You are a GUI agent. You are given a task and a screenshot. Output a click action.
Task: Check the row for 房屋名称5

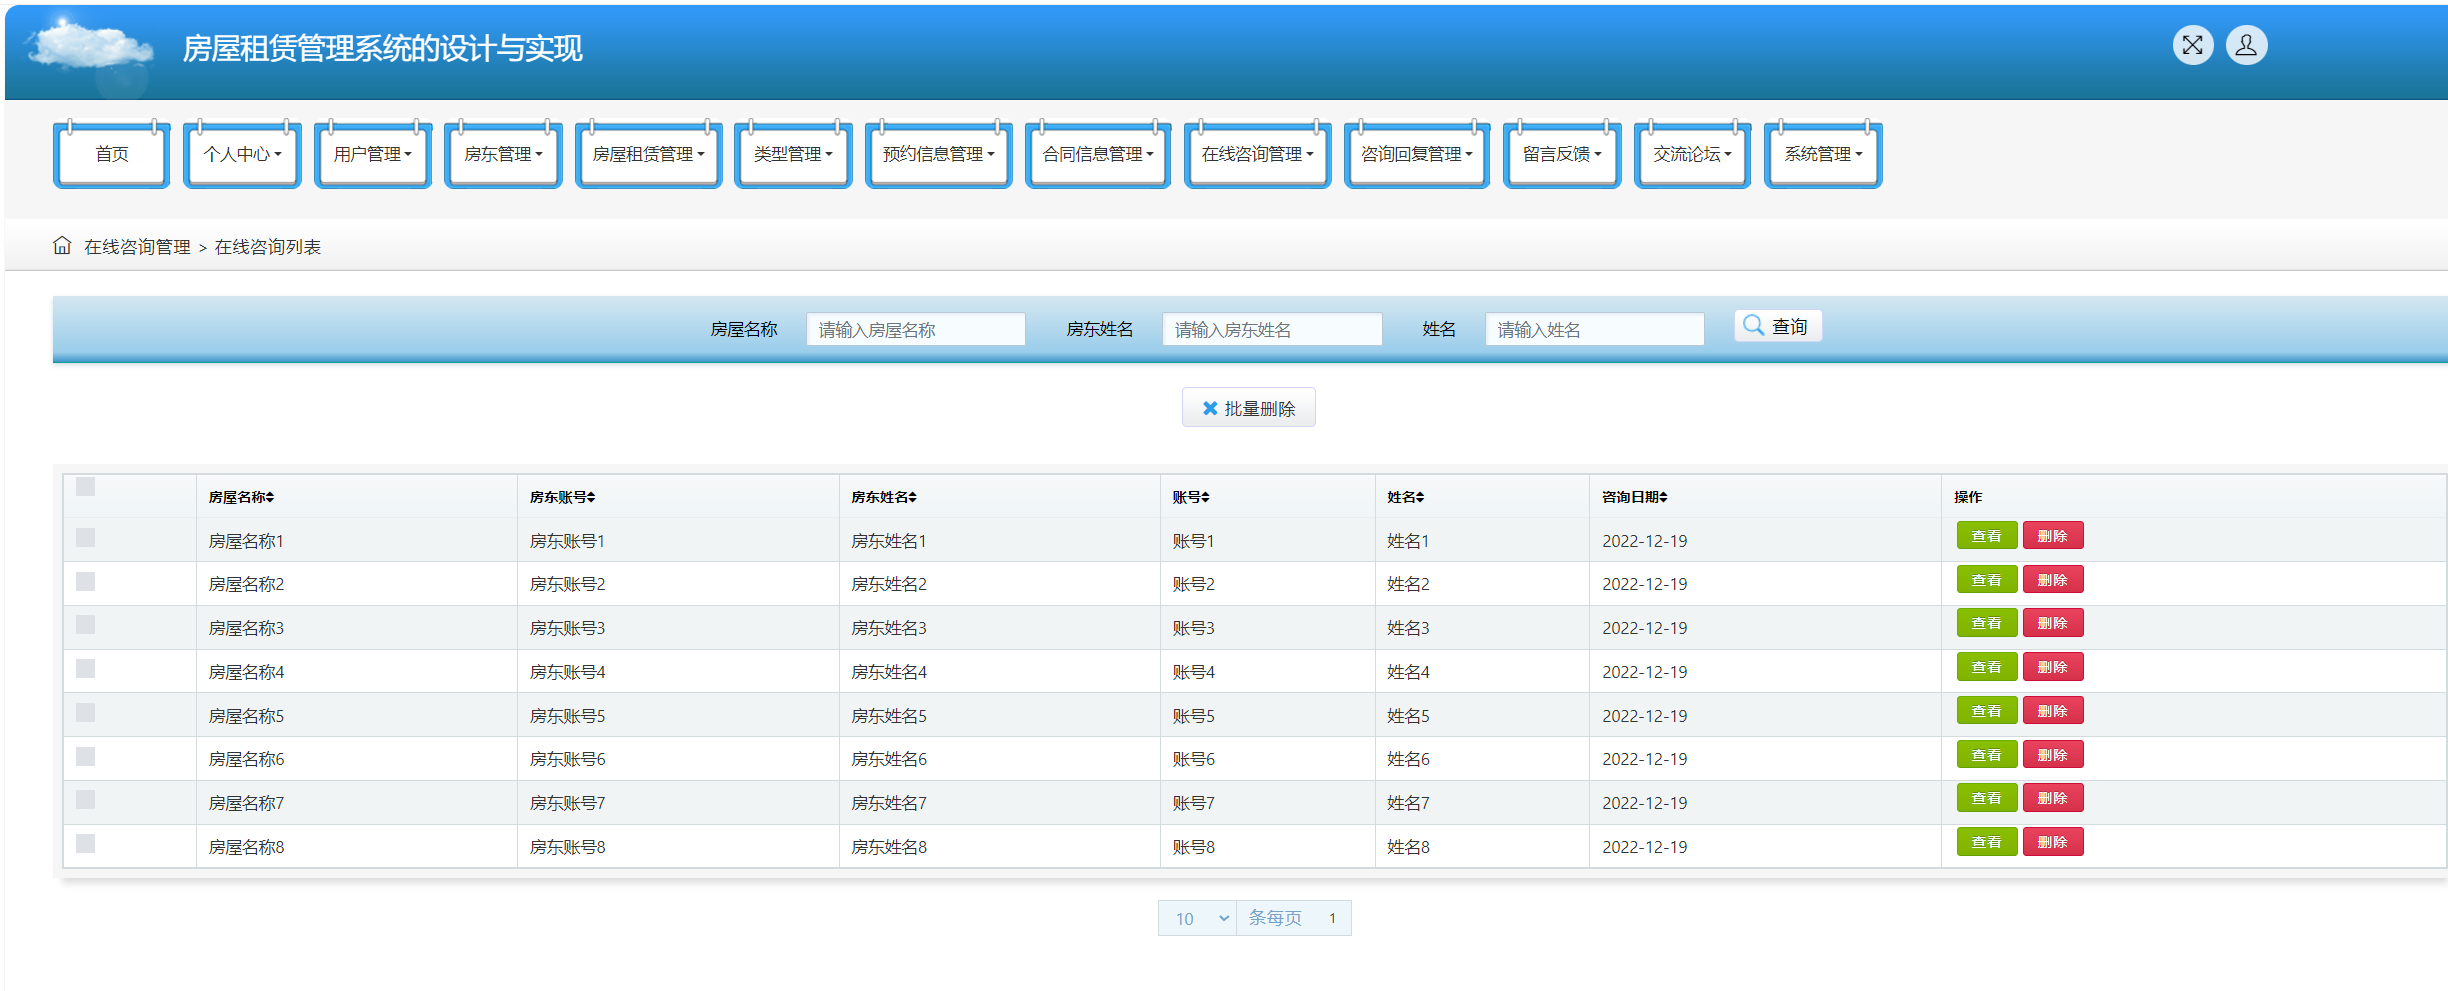(86, 713)
